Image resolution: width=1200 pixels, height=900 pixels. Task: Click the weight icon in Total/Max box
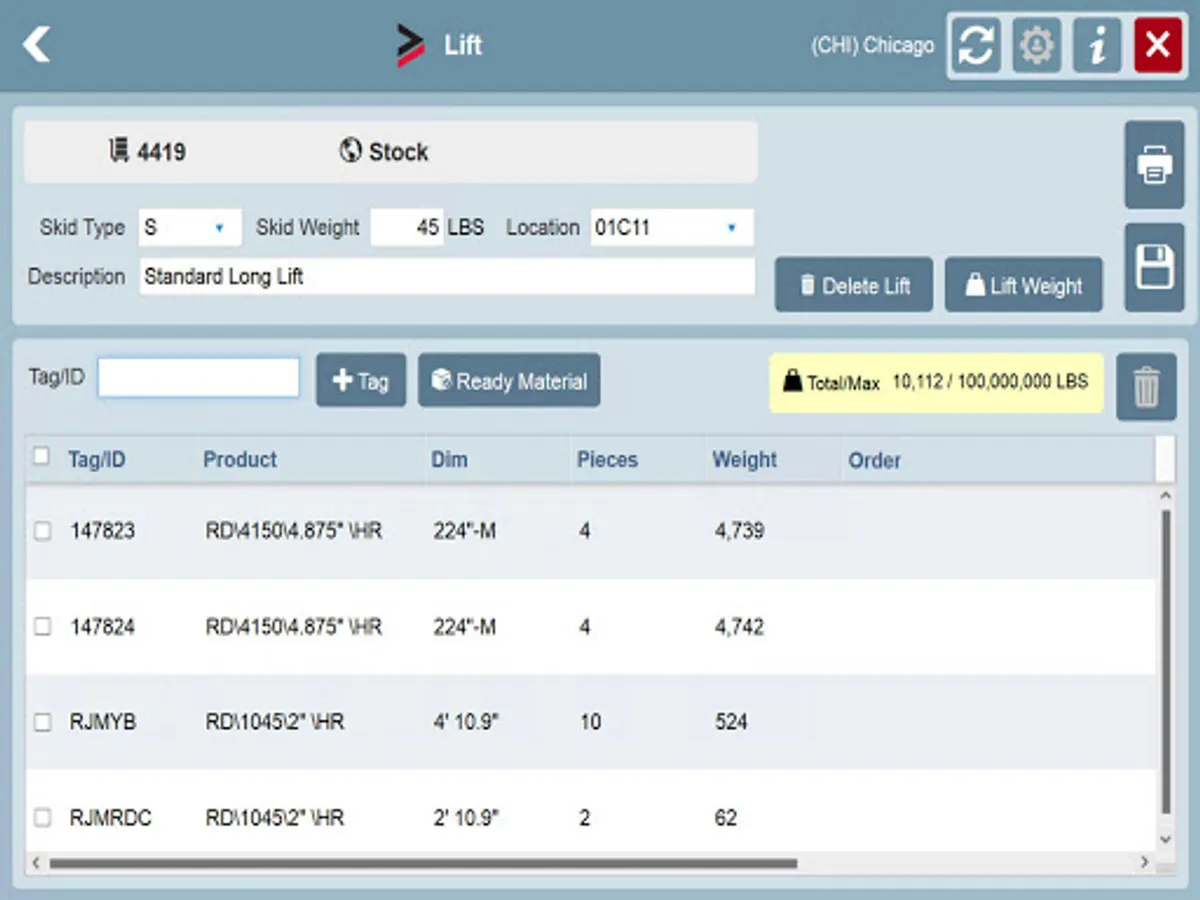(x=792, y=382)
